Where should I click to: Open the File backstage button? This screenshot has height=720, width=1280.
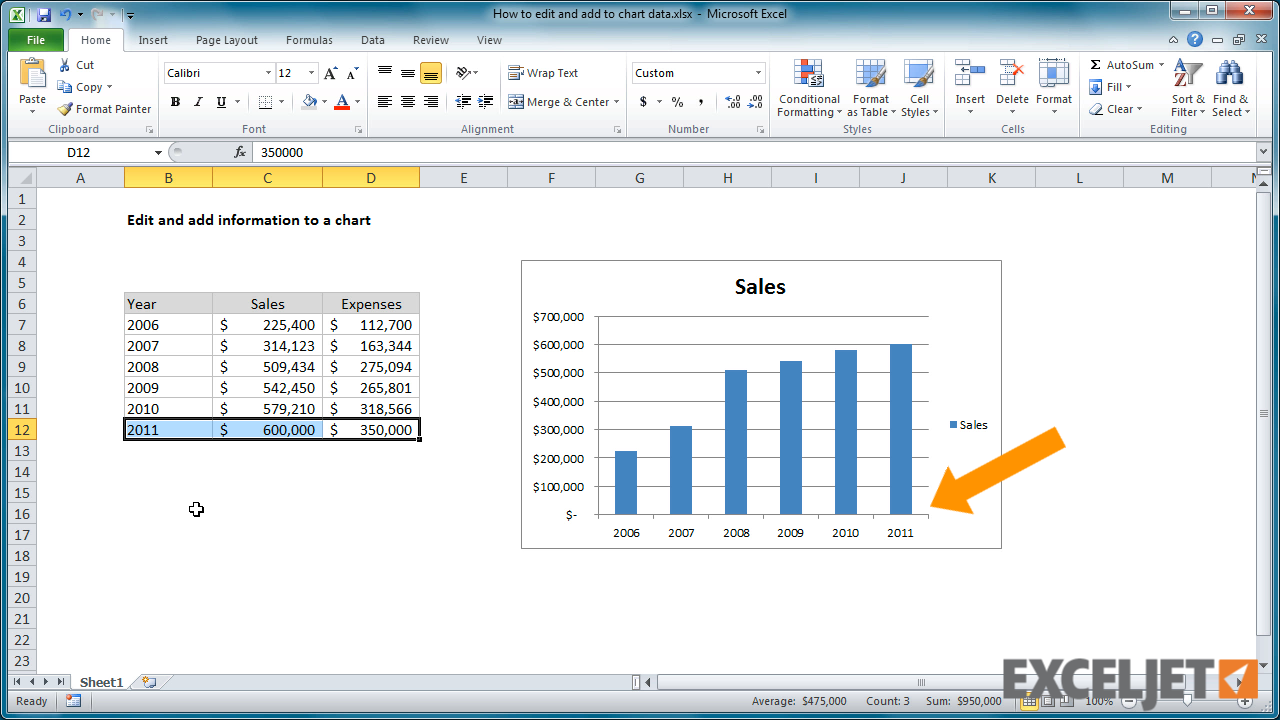pyautogui.click(x=36, y=40)
